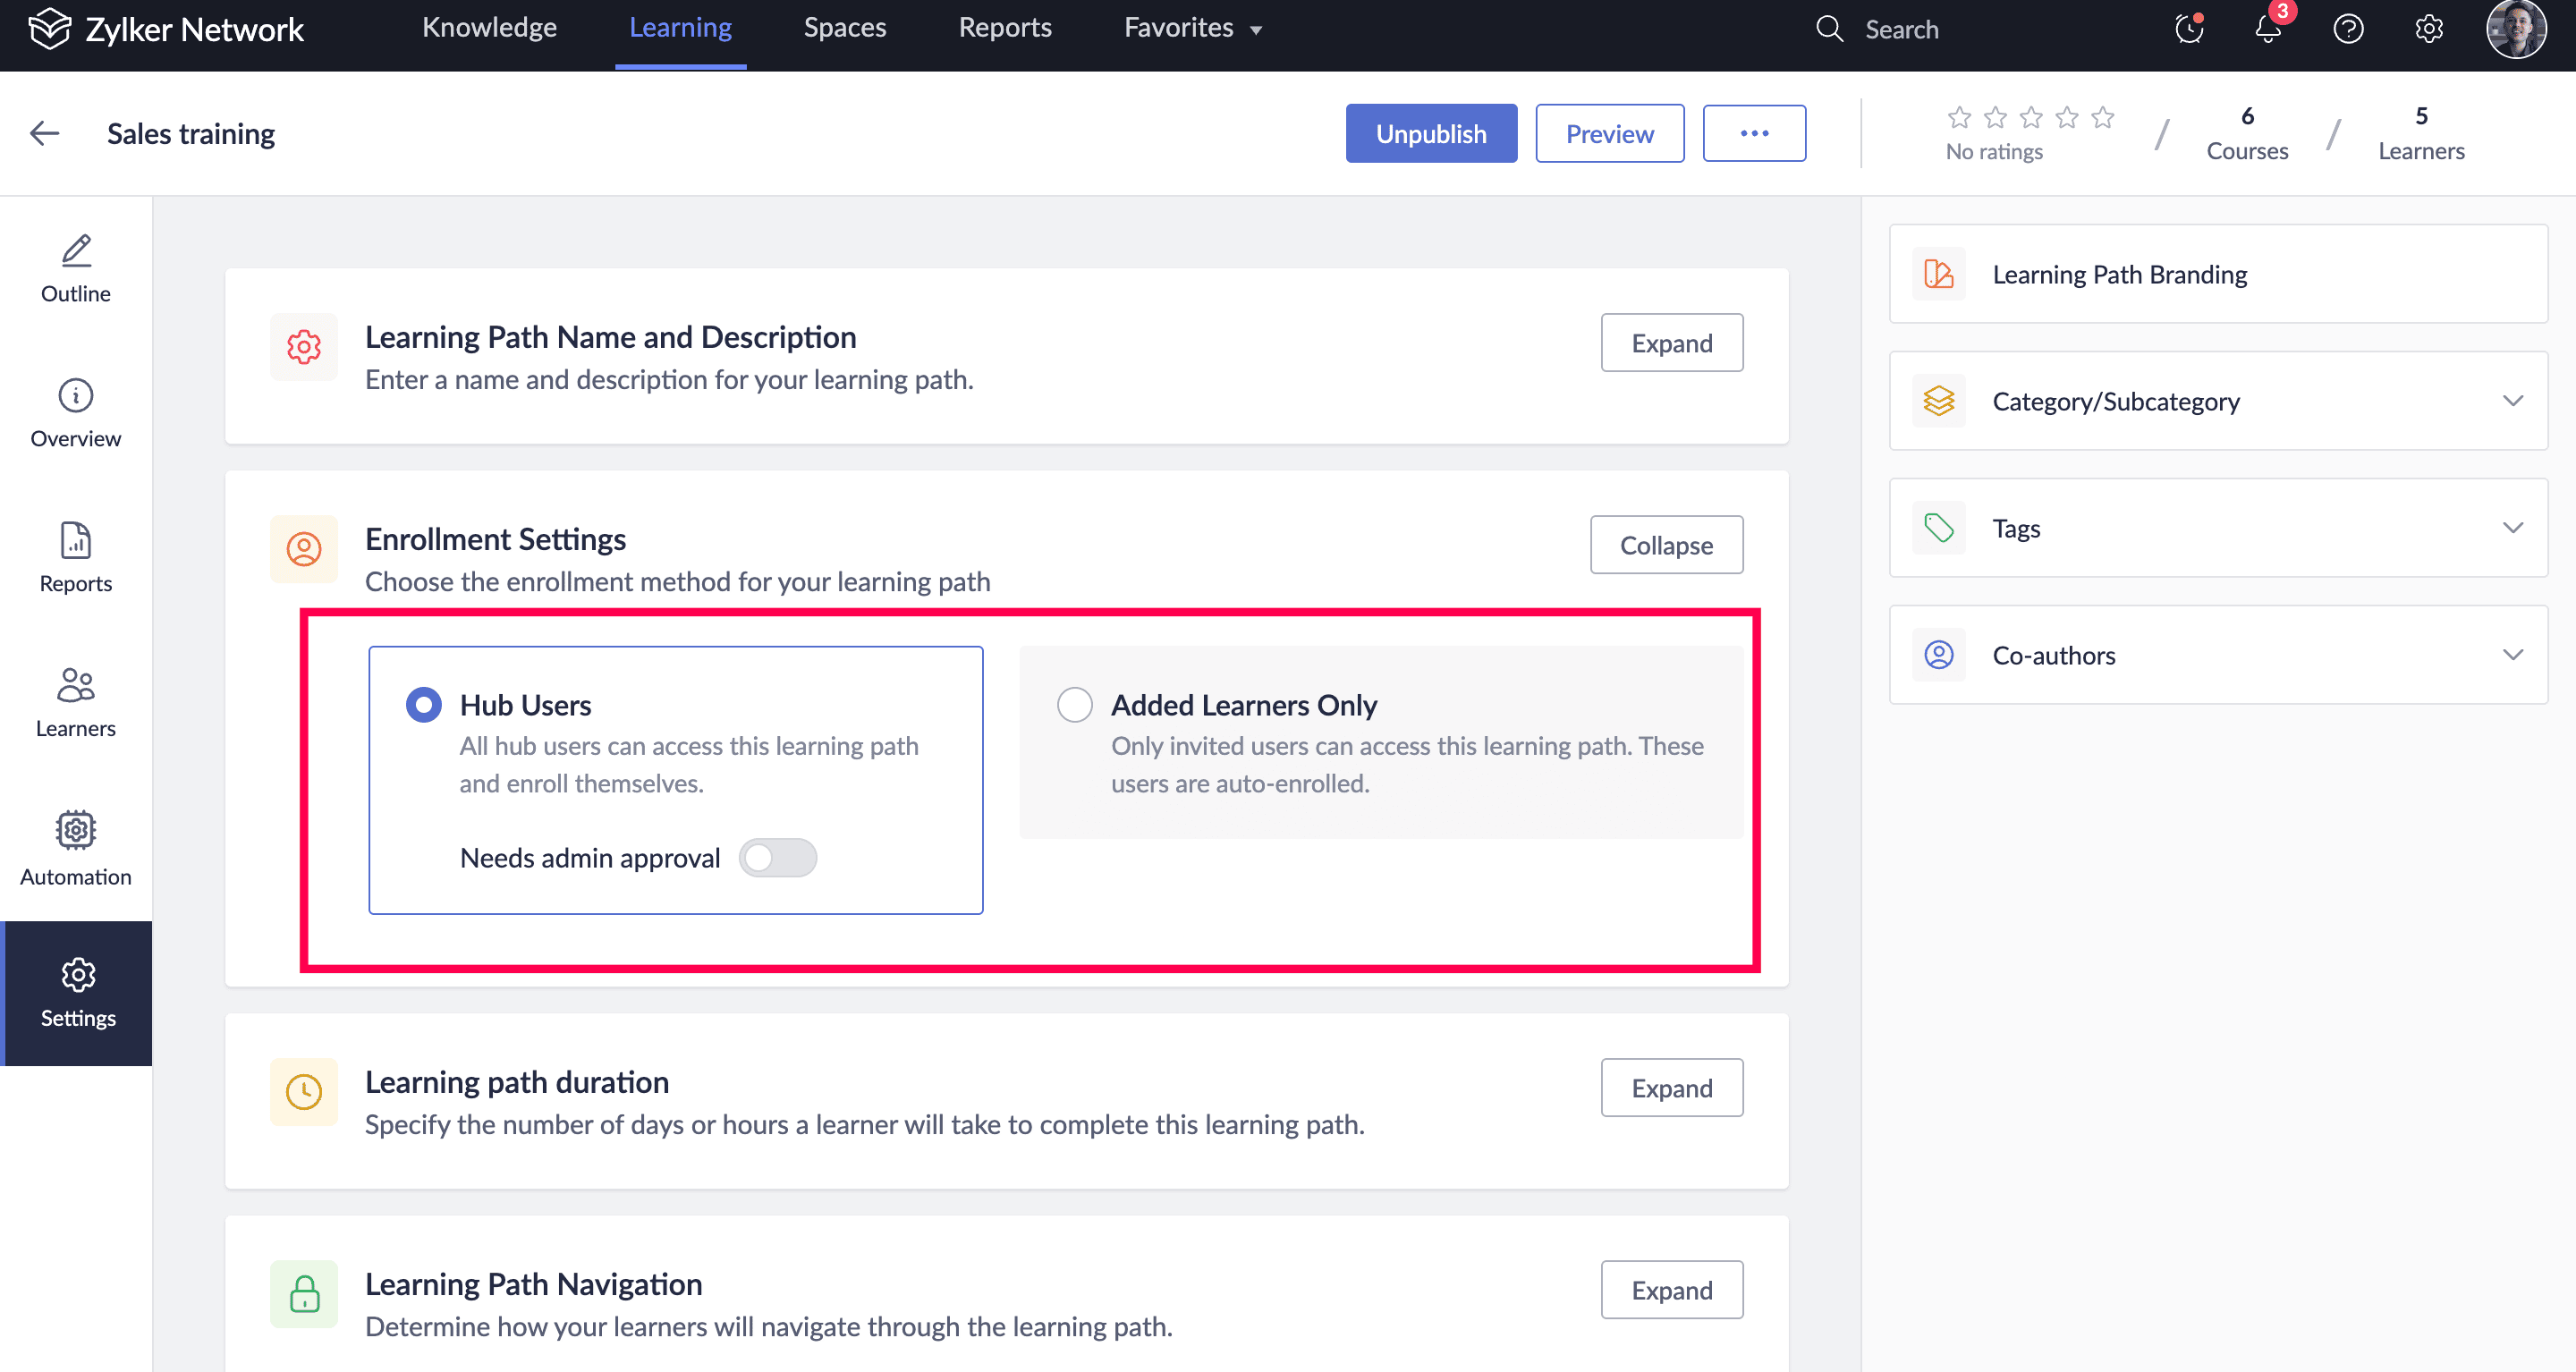Open the Favorites dropdown menu
The height and width of the screenshot is (1372, 2576).
coord(1192,28)
